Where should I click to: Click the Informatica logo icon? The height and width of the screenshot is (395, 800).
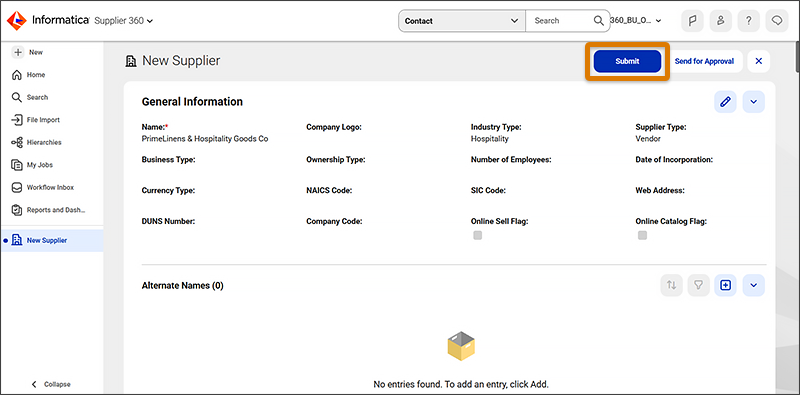[17, 20]
